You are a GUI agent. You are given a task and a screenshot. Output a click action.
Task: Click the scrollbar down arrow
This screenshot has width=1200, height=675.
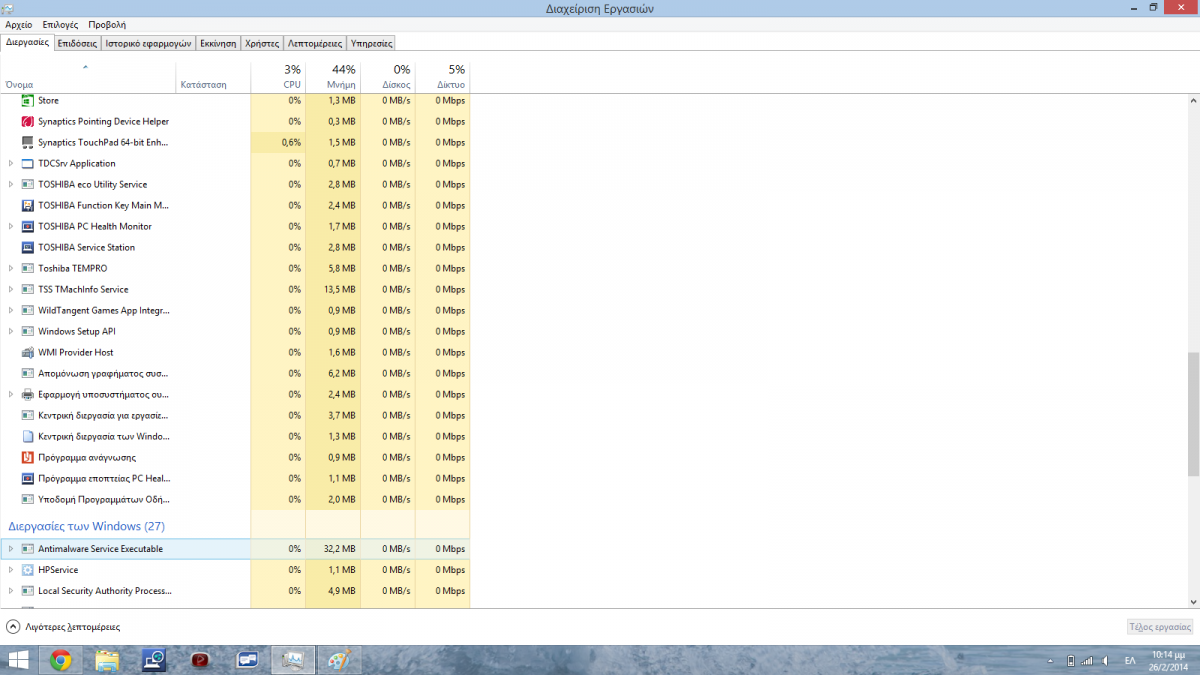coord(1193,601)
